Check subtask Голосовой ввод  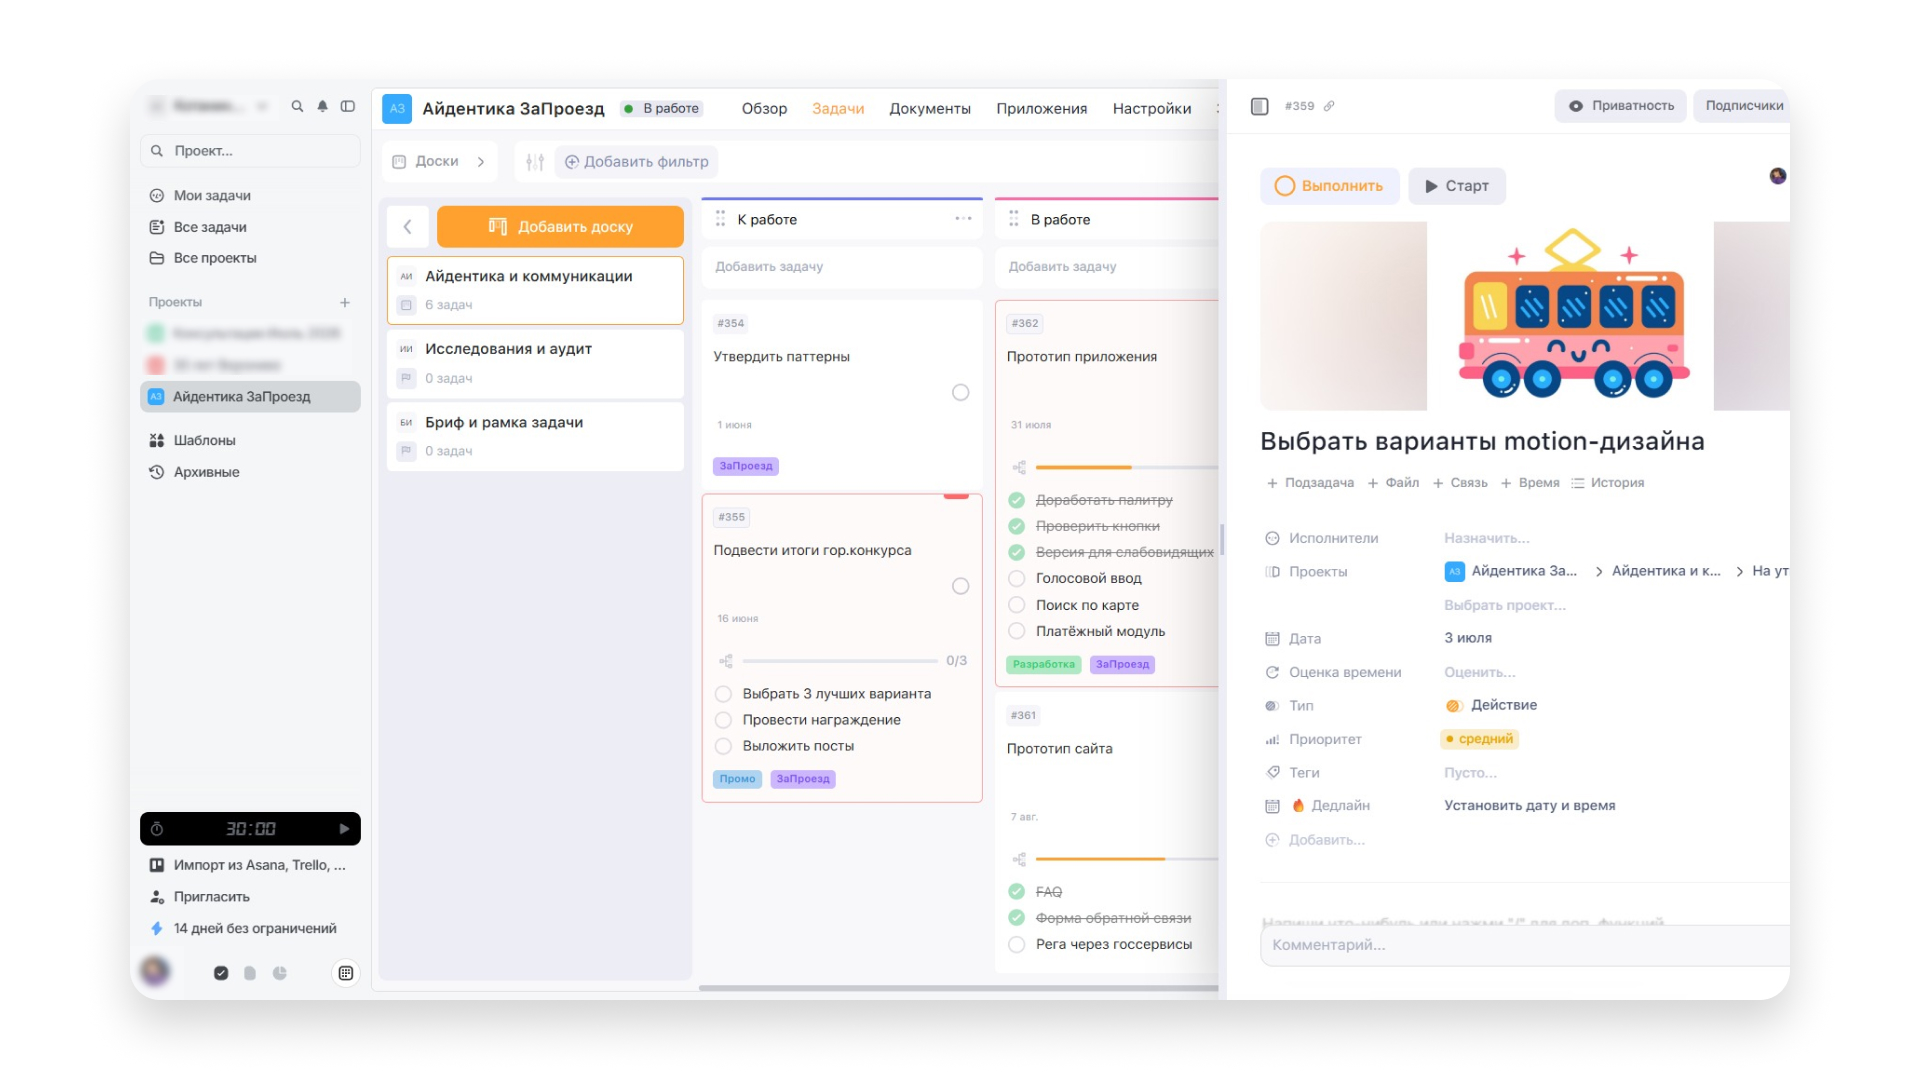pos(1017,578)
